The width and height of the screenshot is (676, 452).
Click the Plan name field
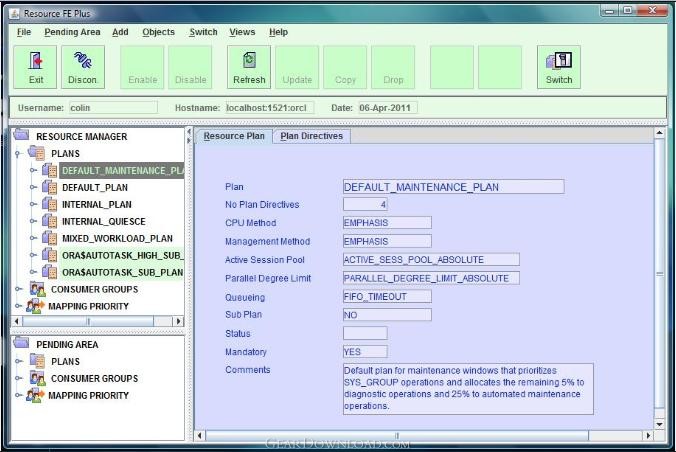[454, 187]
